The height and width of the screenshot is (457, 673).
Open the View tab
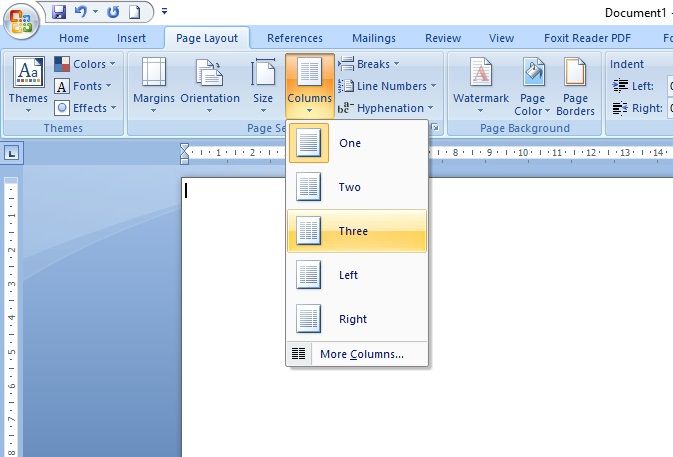501,38
